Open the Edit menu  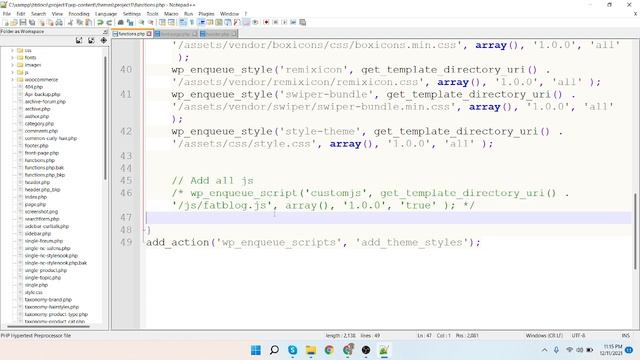pyautogui.click(x=21, y=14)
